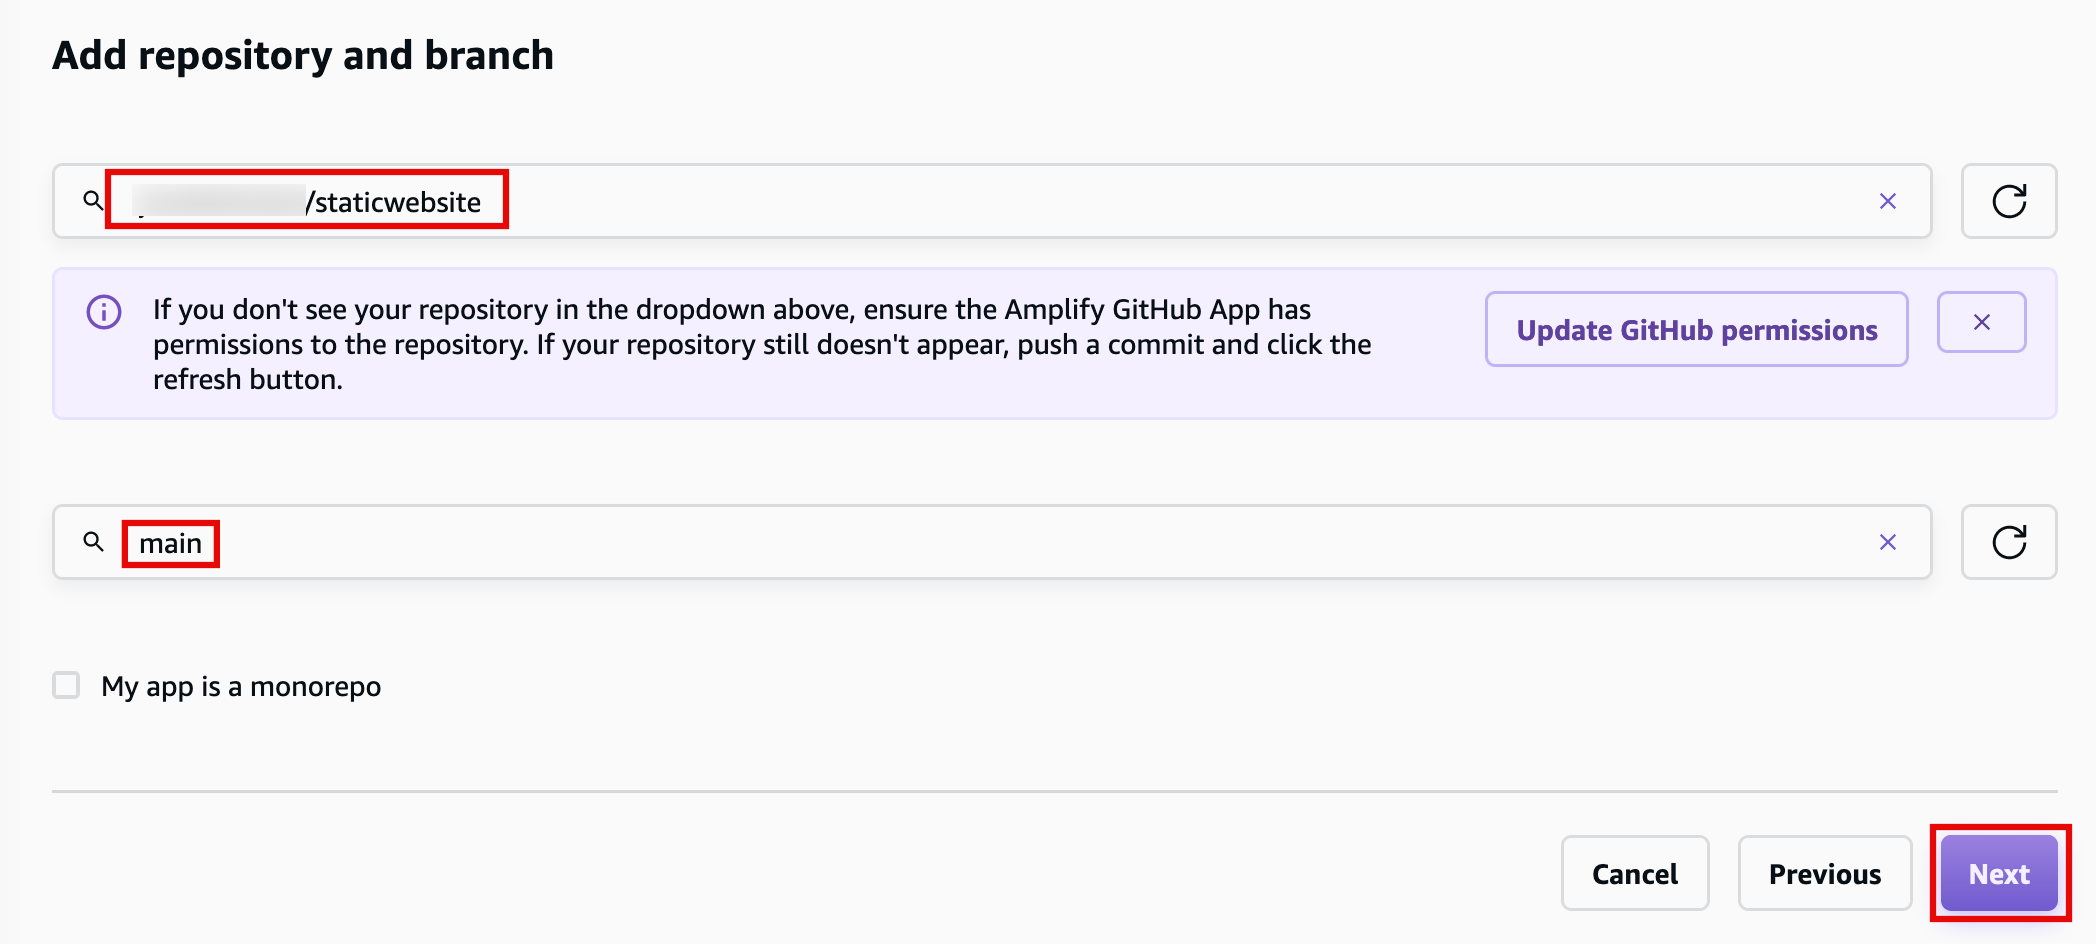
Task: Clear the repository field with its X icon
Action: (1888, 200)
